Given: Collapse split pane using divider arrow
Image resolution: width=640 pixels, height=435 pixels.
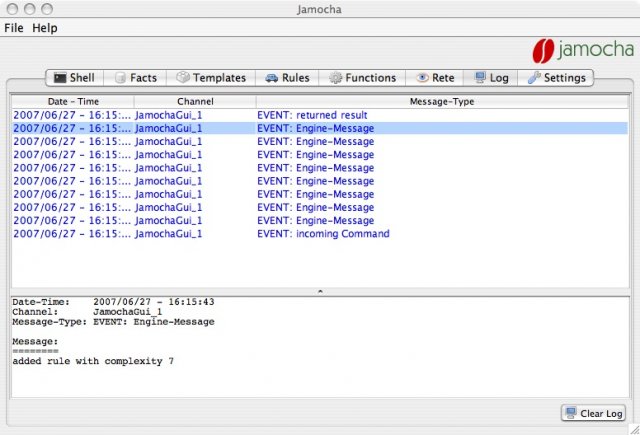Looking at the screenshot, I should click(x=319, y=291).
